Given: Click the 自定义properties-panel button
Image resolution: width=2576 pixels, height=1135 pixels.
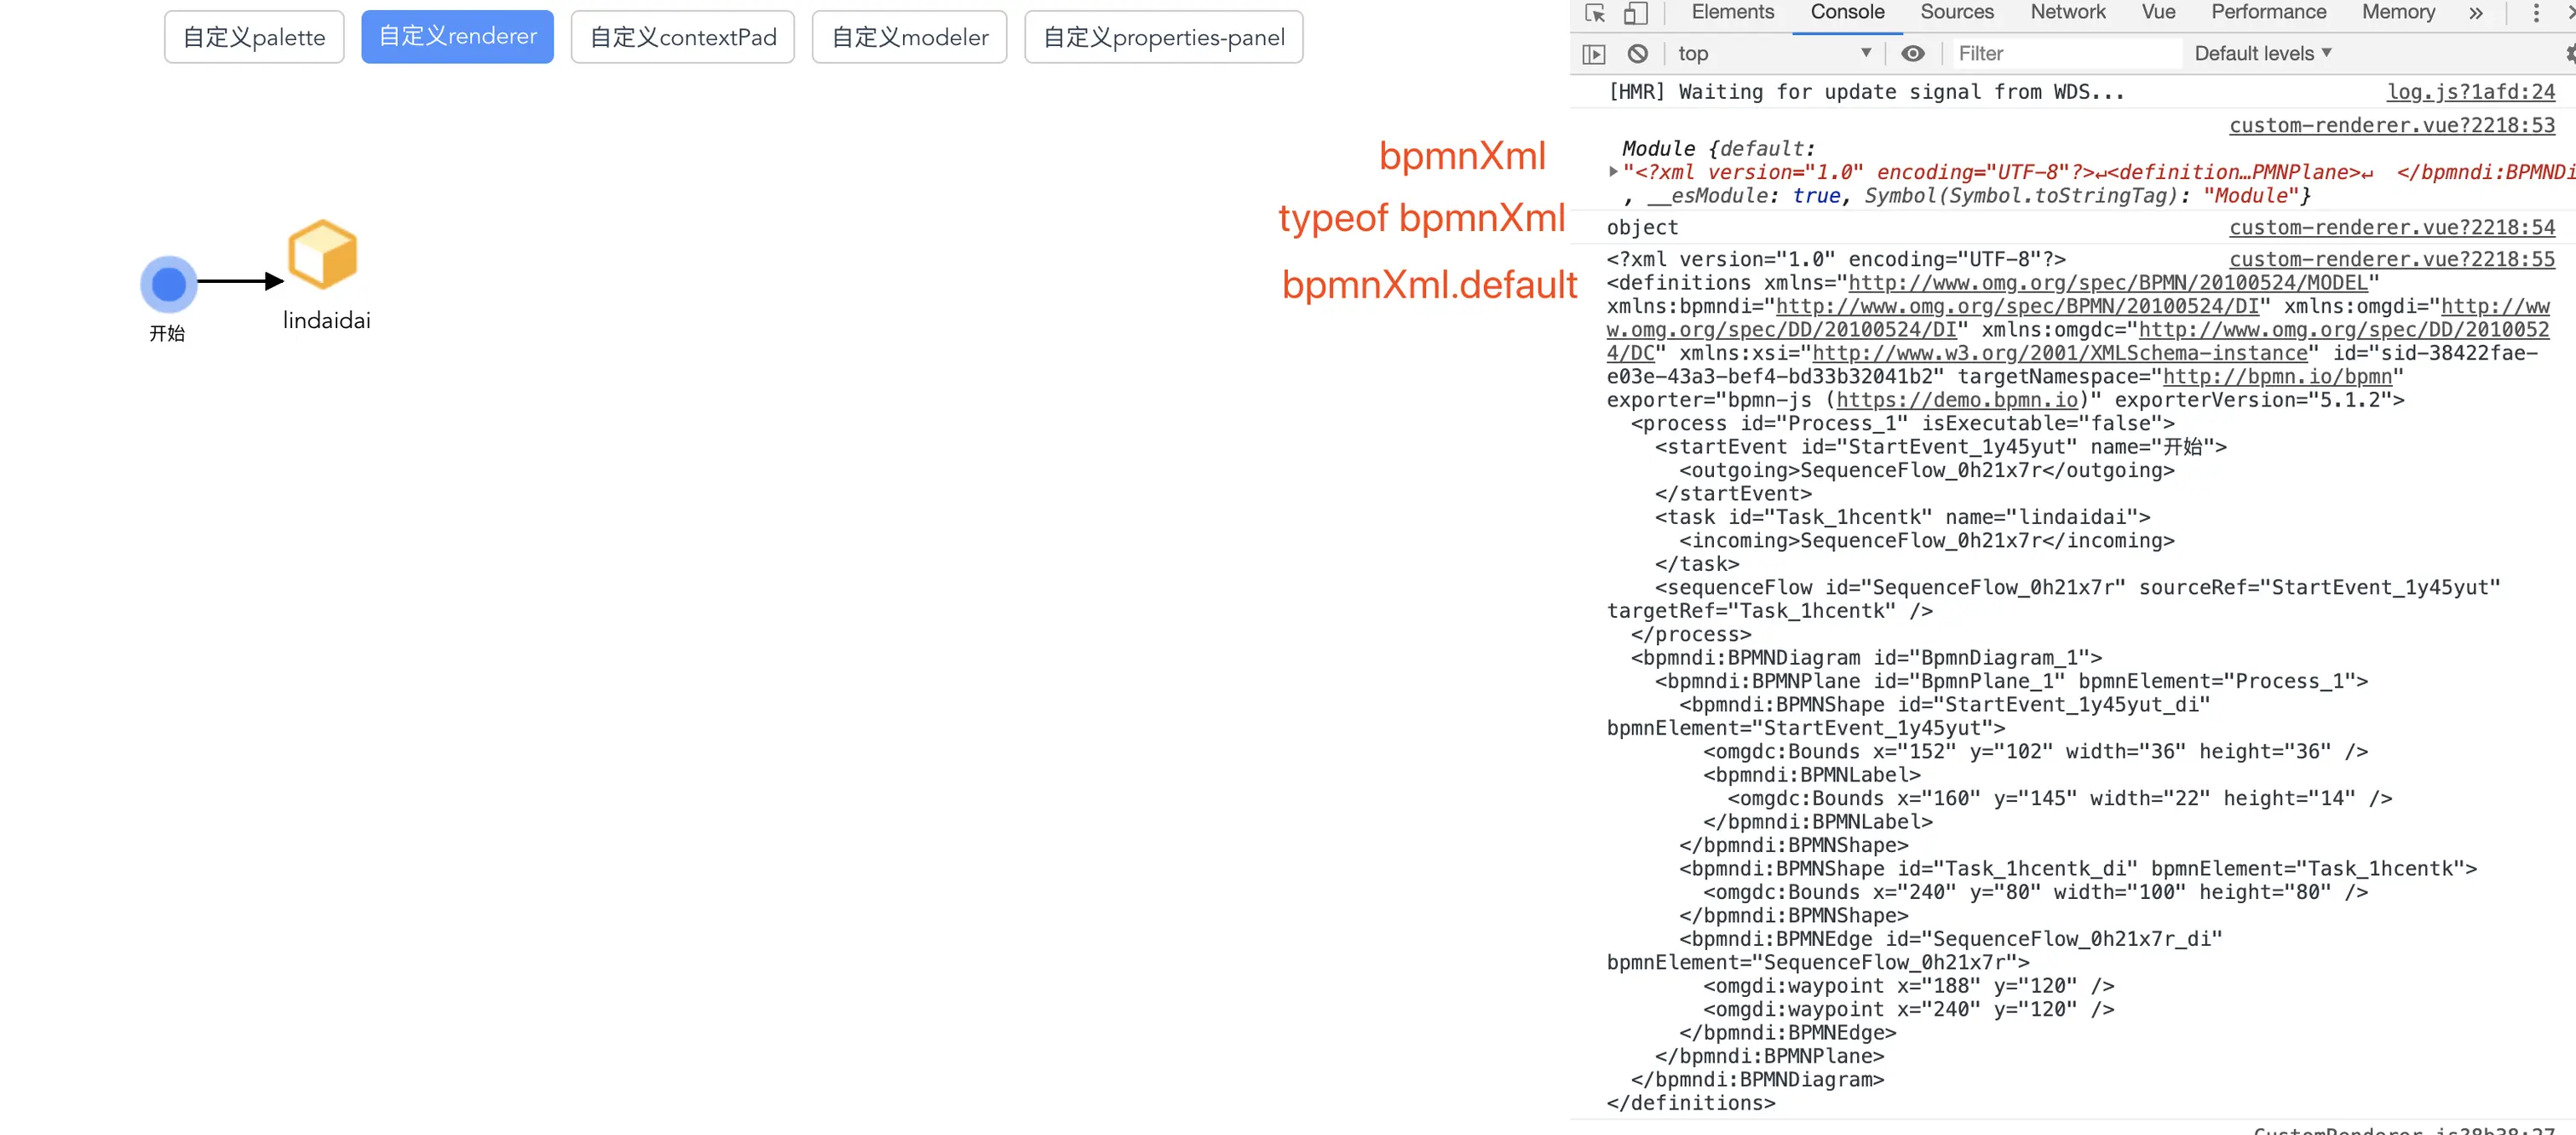Looking at the screenshot, I should (x=1163, y=38).
